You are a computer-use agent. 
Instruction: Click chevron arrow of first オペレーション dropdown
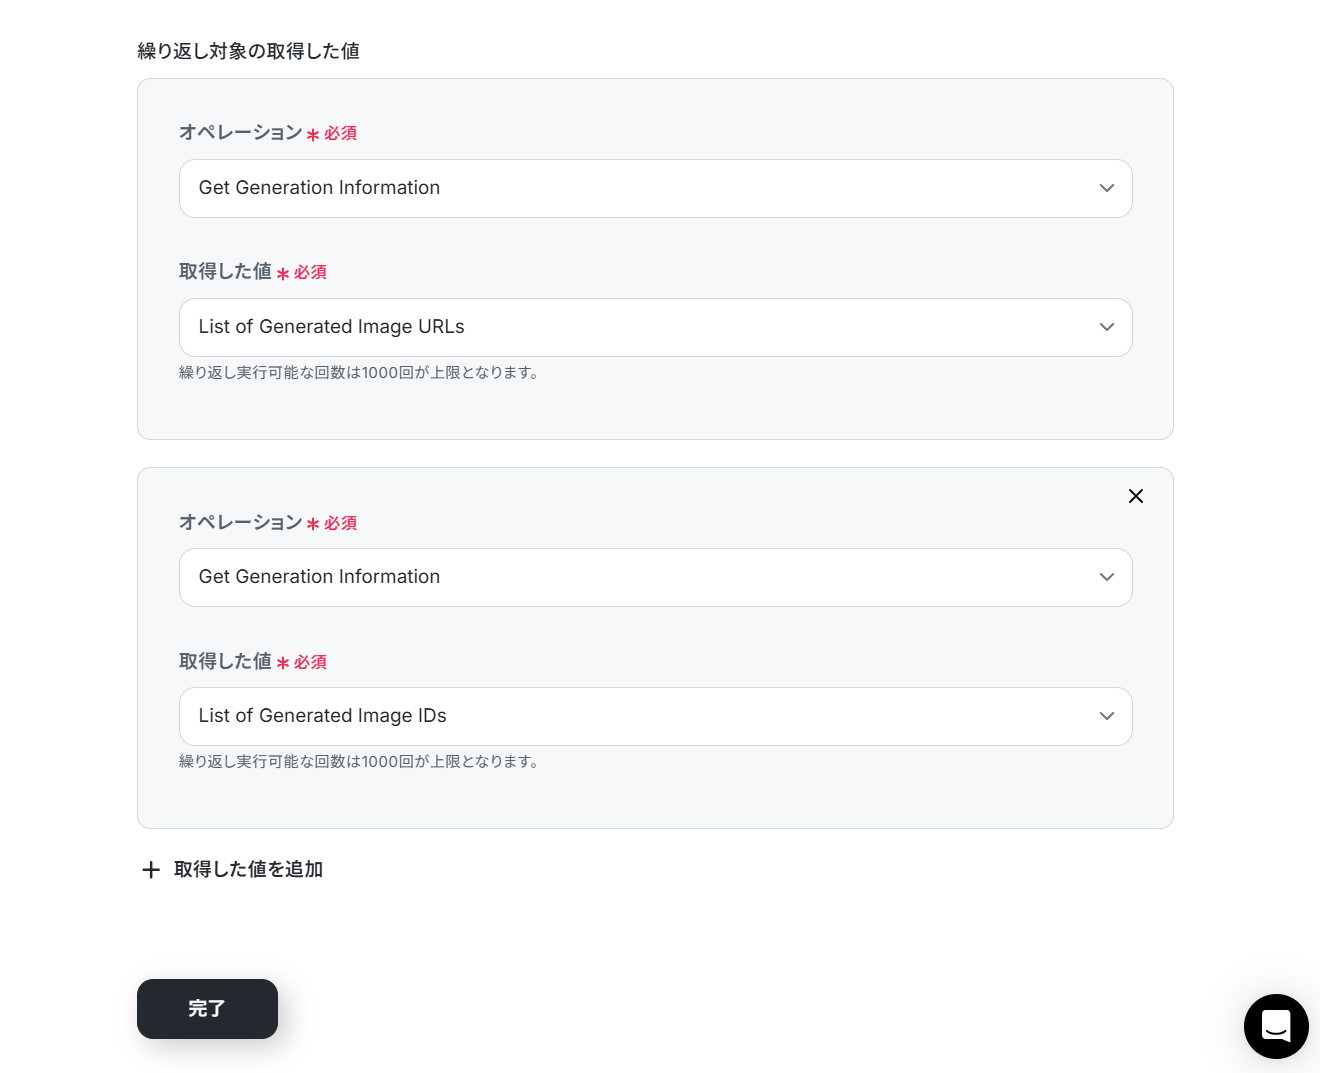(1106, 188)
